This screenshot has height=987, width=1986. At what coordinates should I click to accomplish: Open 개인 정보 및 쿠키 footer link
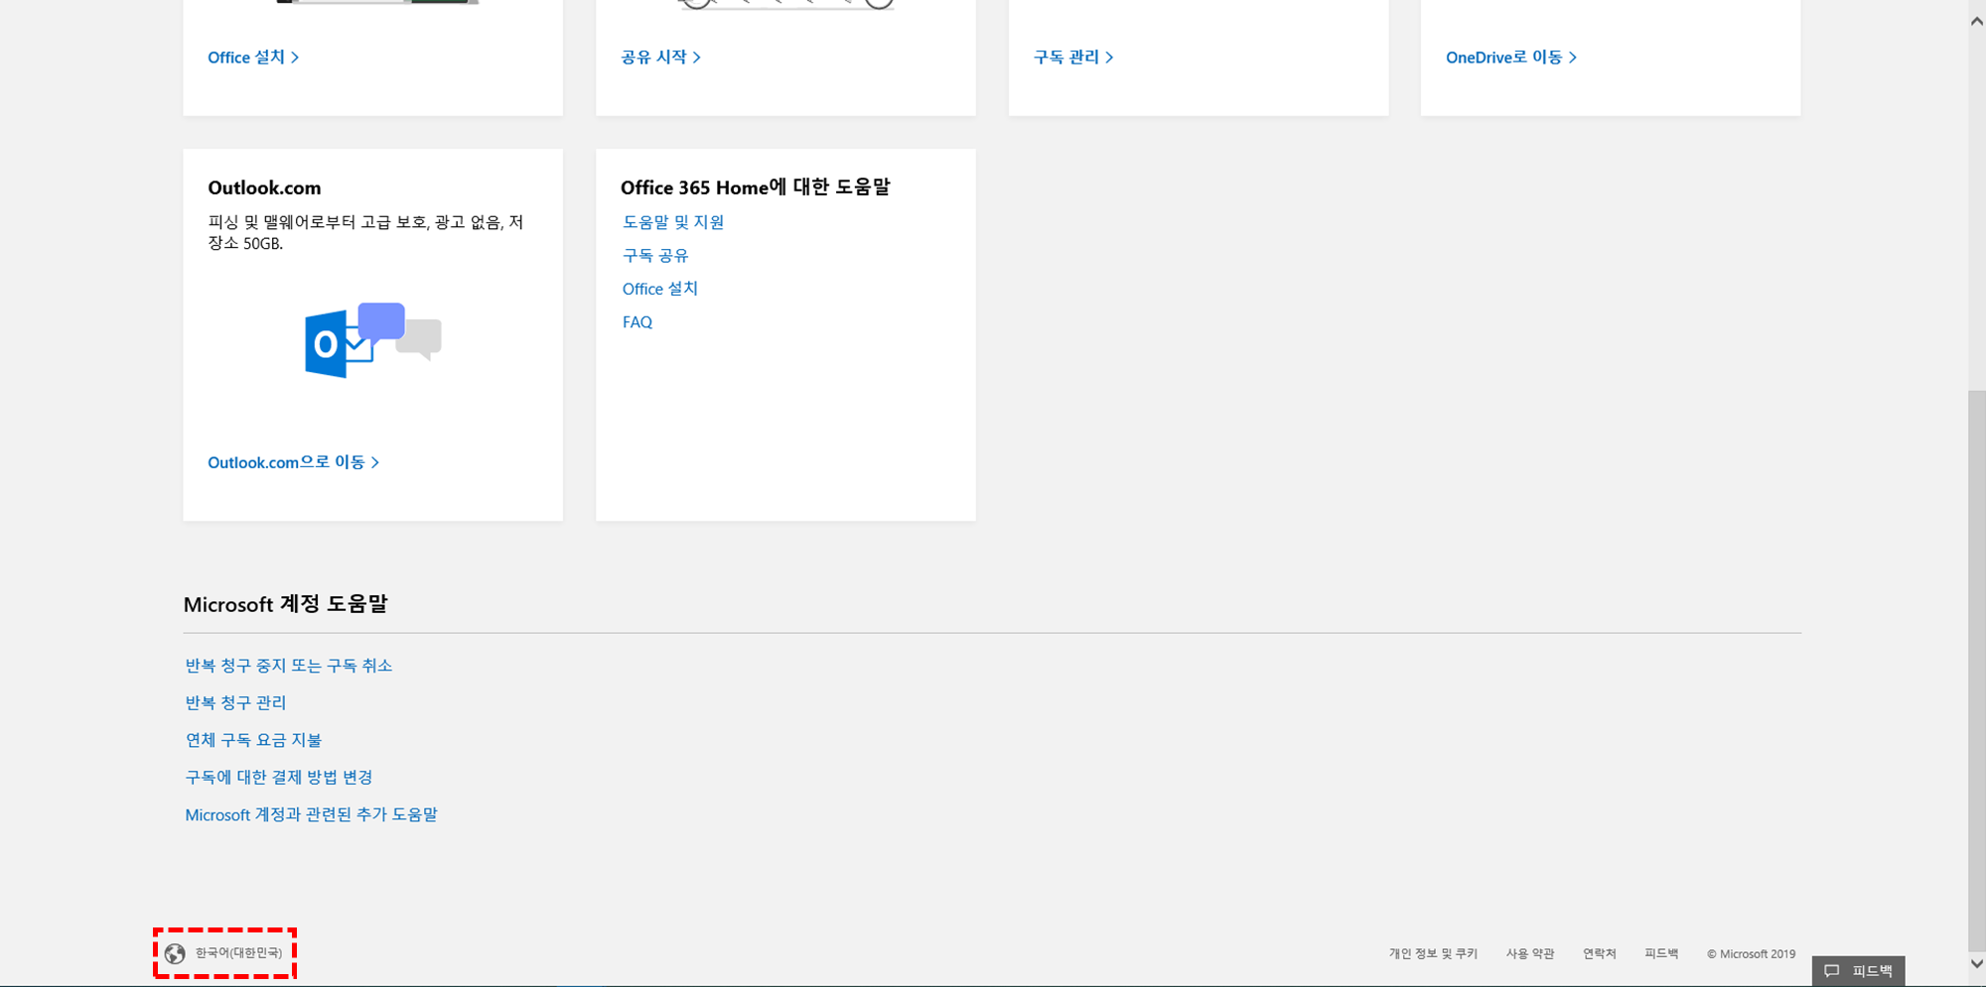[x=1432, y=954]
